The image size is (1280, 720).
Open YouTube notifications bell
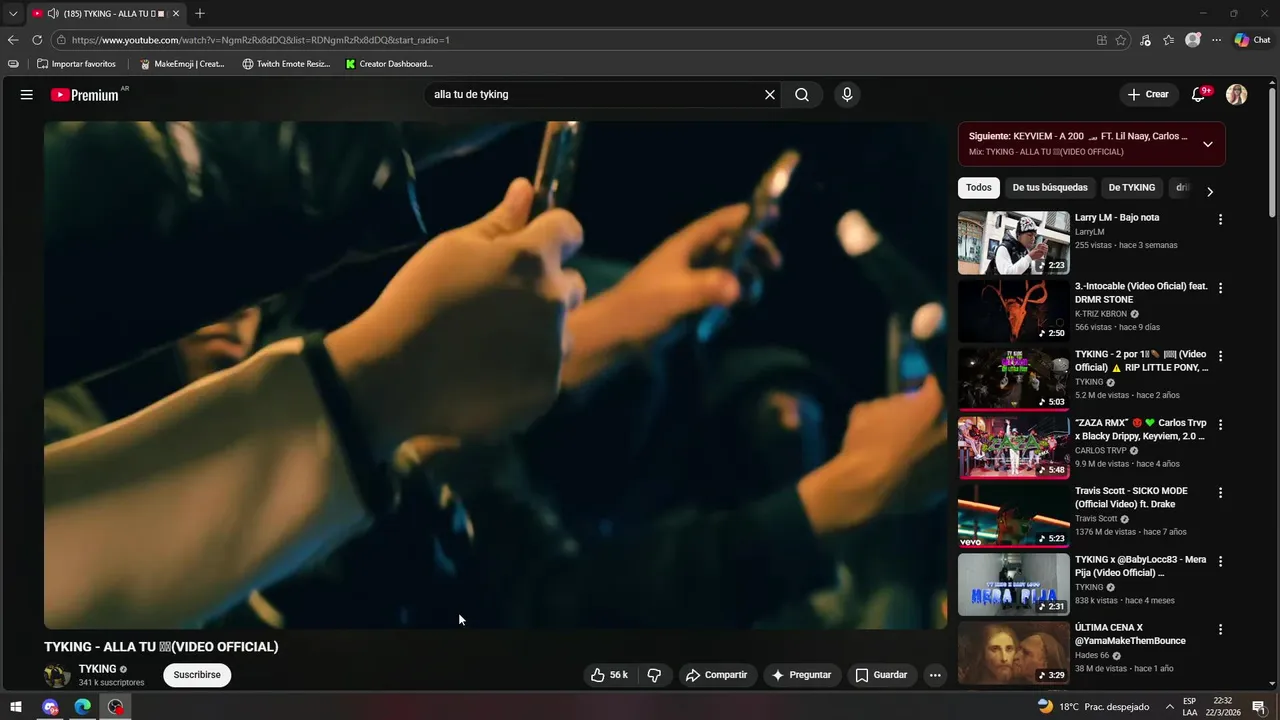1199,95
